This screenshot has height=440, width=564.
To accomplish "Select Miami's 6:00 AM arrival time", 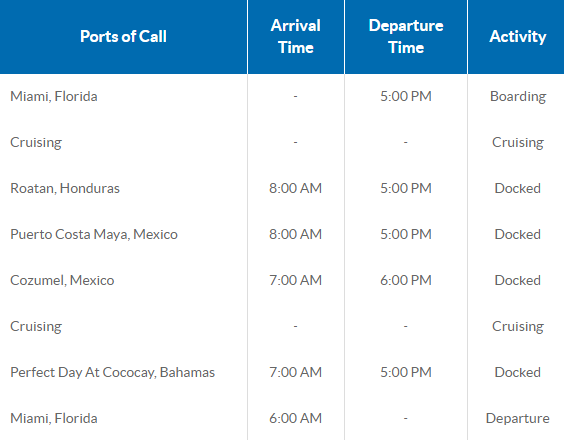I will [x=295, y=418].
